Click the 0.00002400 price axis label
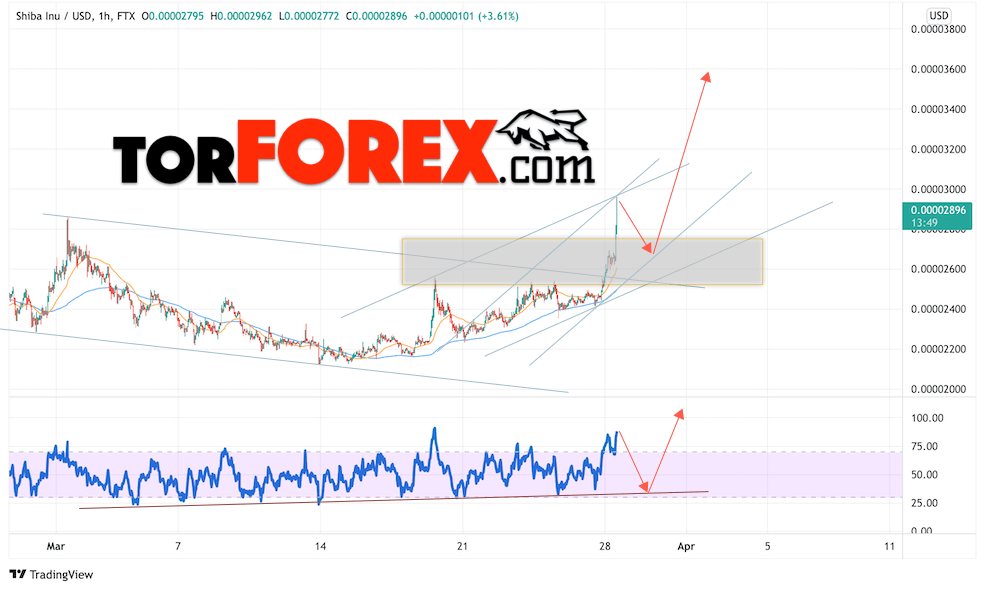Viewport: 985px width, 590px height. [938, 309]
